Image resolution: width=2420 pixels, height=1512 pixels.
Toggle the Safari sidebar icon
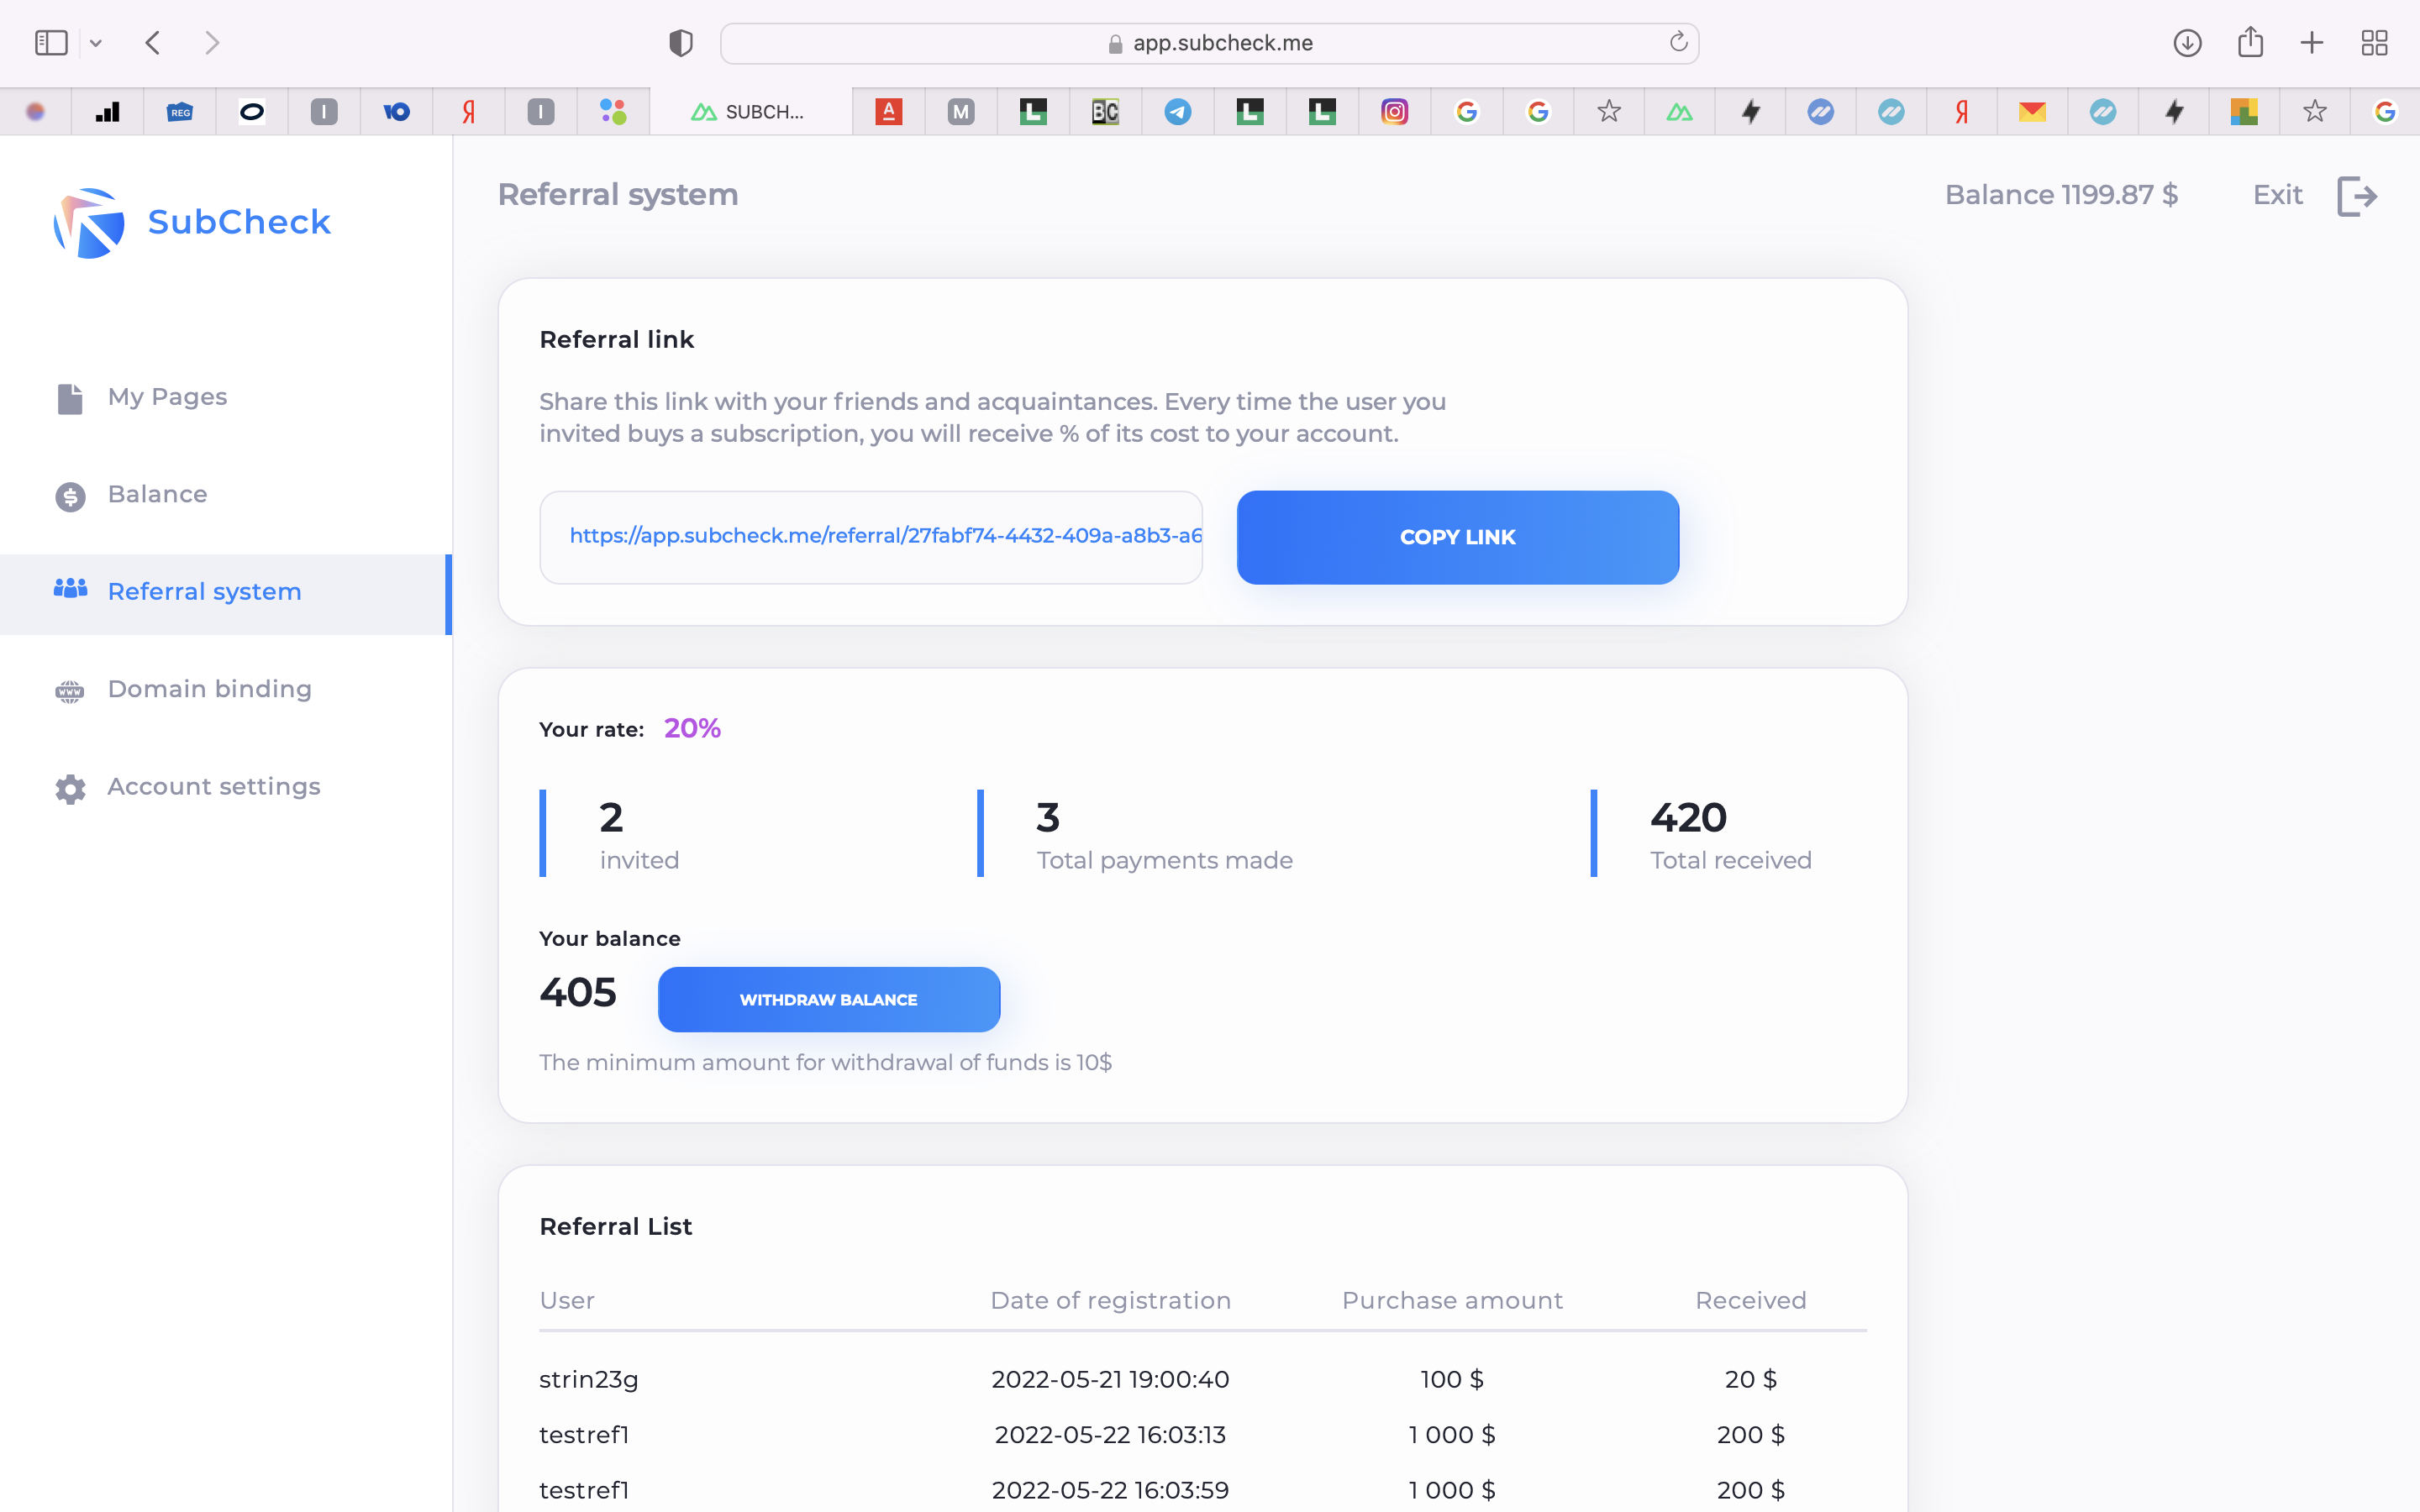click(x=51, y=43)
